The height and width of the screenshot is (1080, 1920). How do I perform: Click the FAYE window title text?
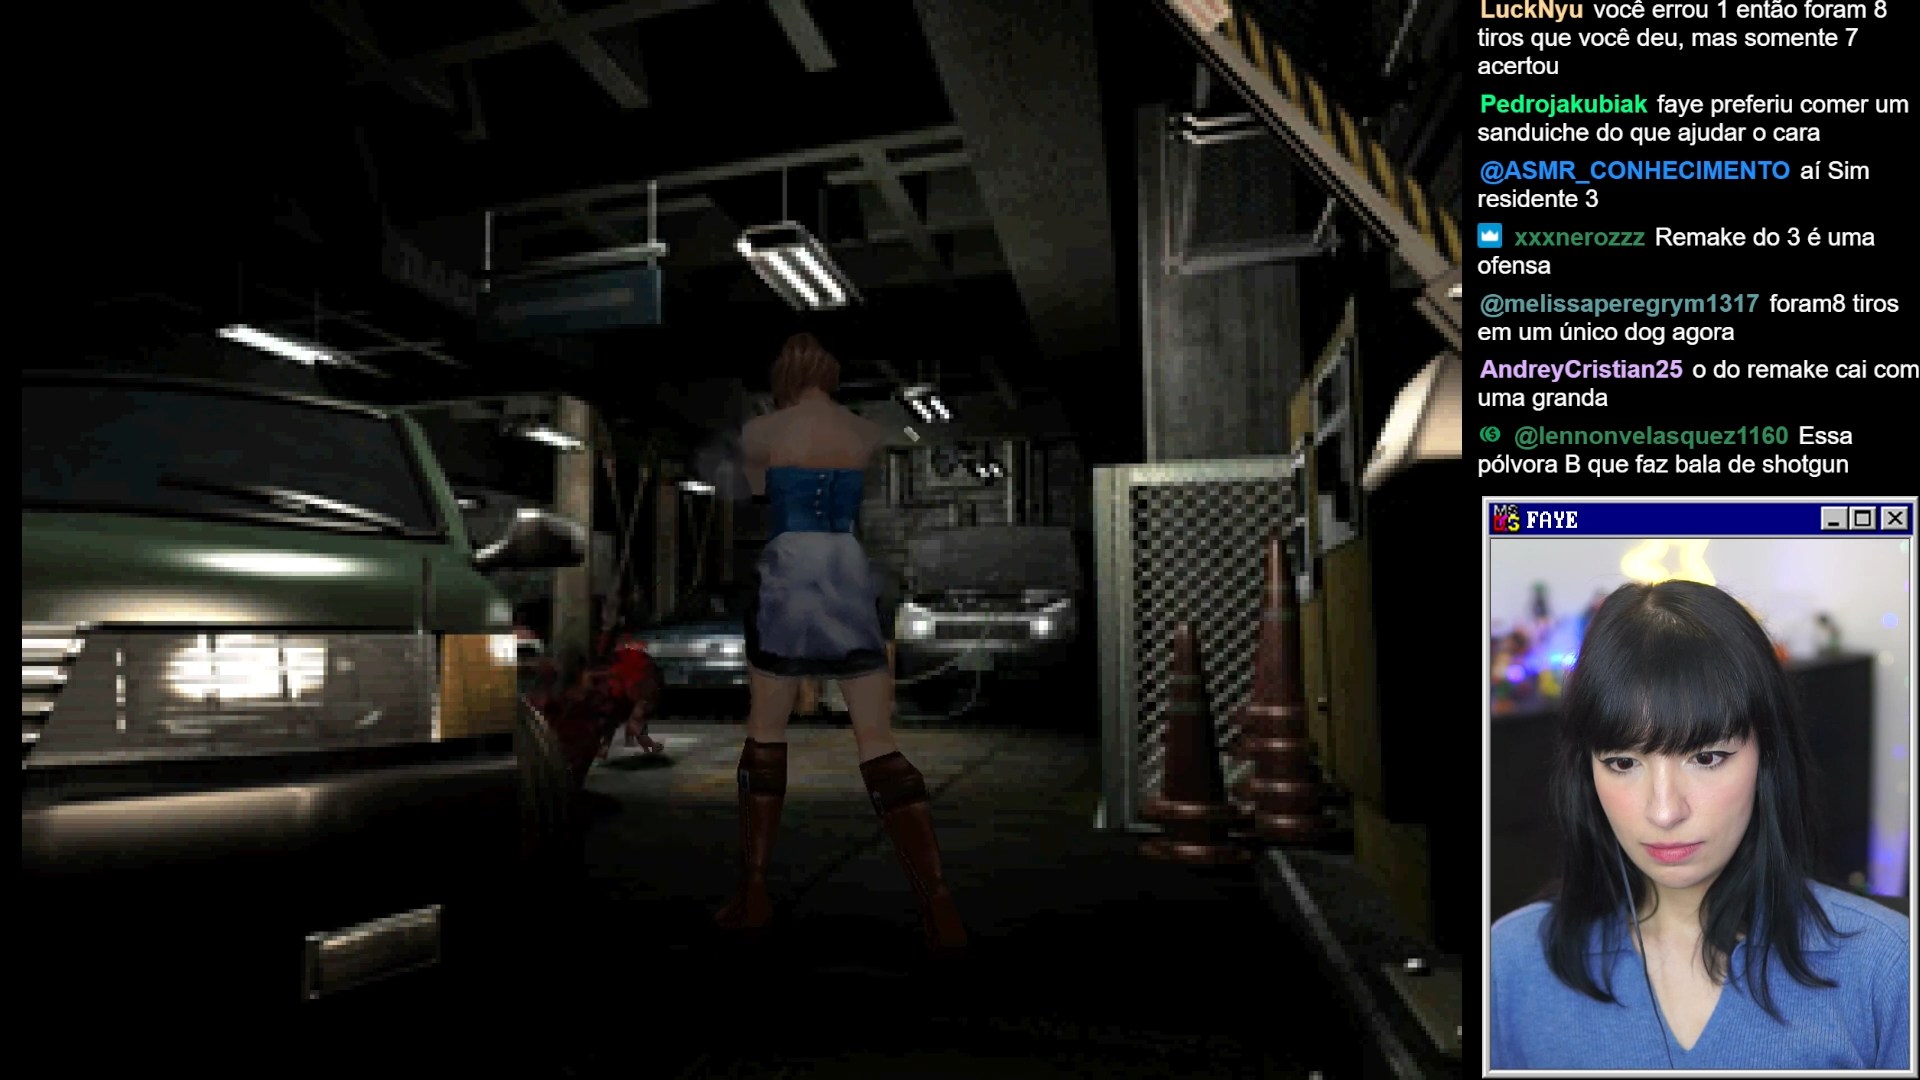click(x=1552, y=519)
